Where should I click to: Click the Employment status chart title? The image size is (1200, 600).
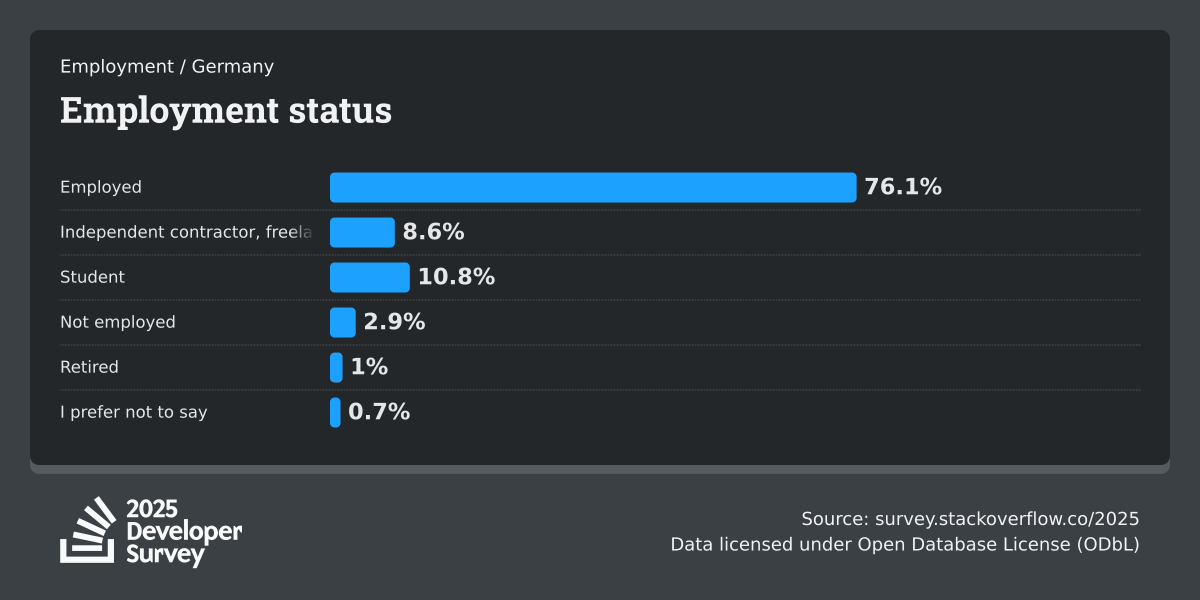[x=226, y=111]
